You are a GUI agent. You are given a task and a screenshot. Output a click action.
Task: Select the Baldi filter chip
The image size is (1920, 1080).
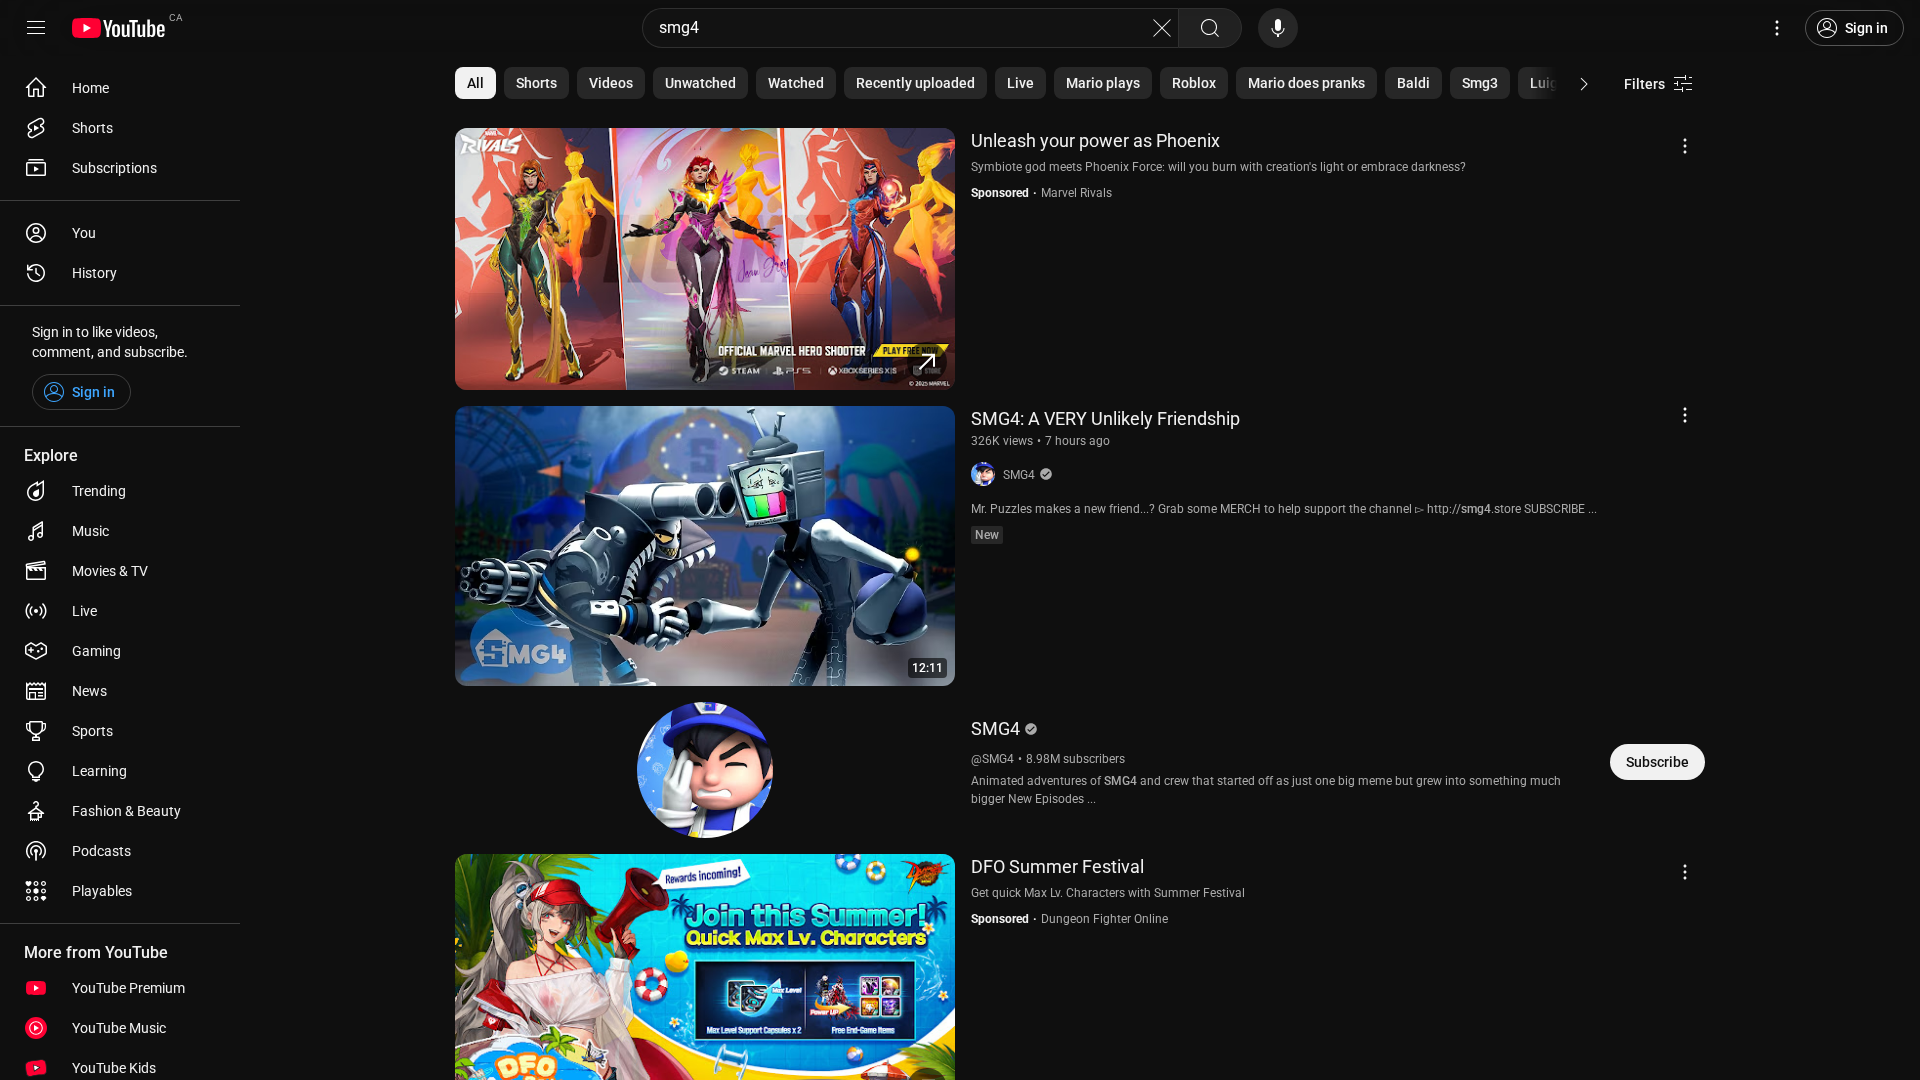click(x=1413, y=83)
